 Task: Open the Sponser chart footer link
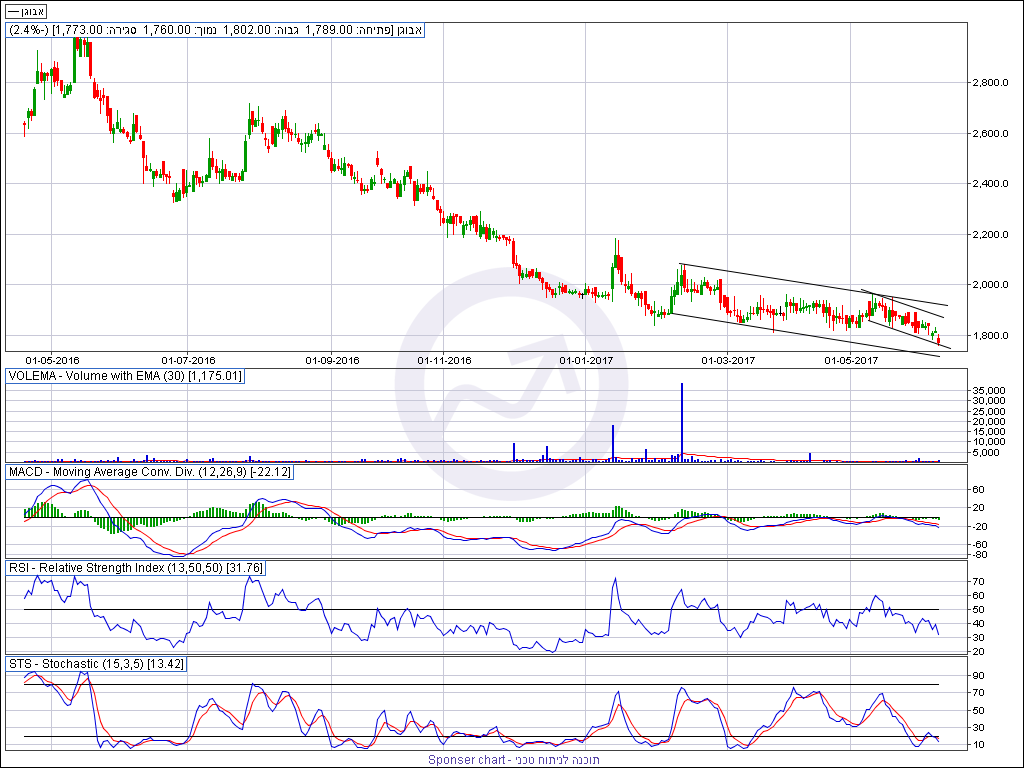click(x=514, y=760)
